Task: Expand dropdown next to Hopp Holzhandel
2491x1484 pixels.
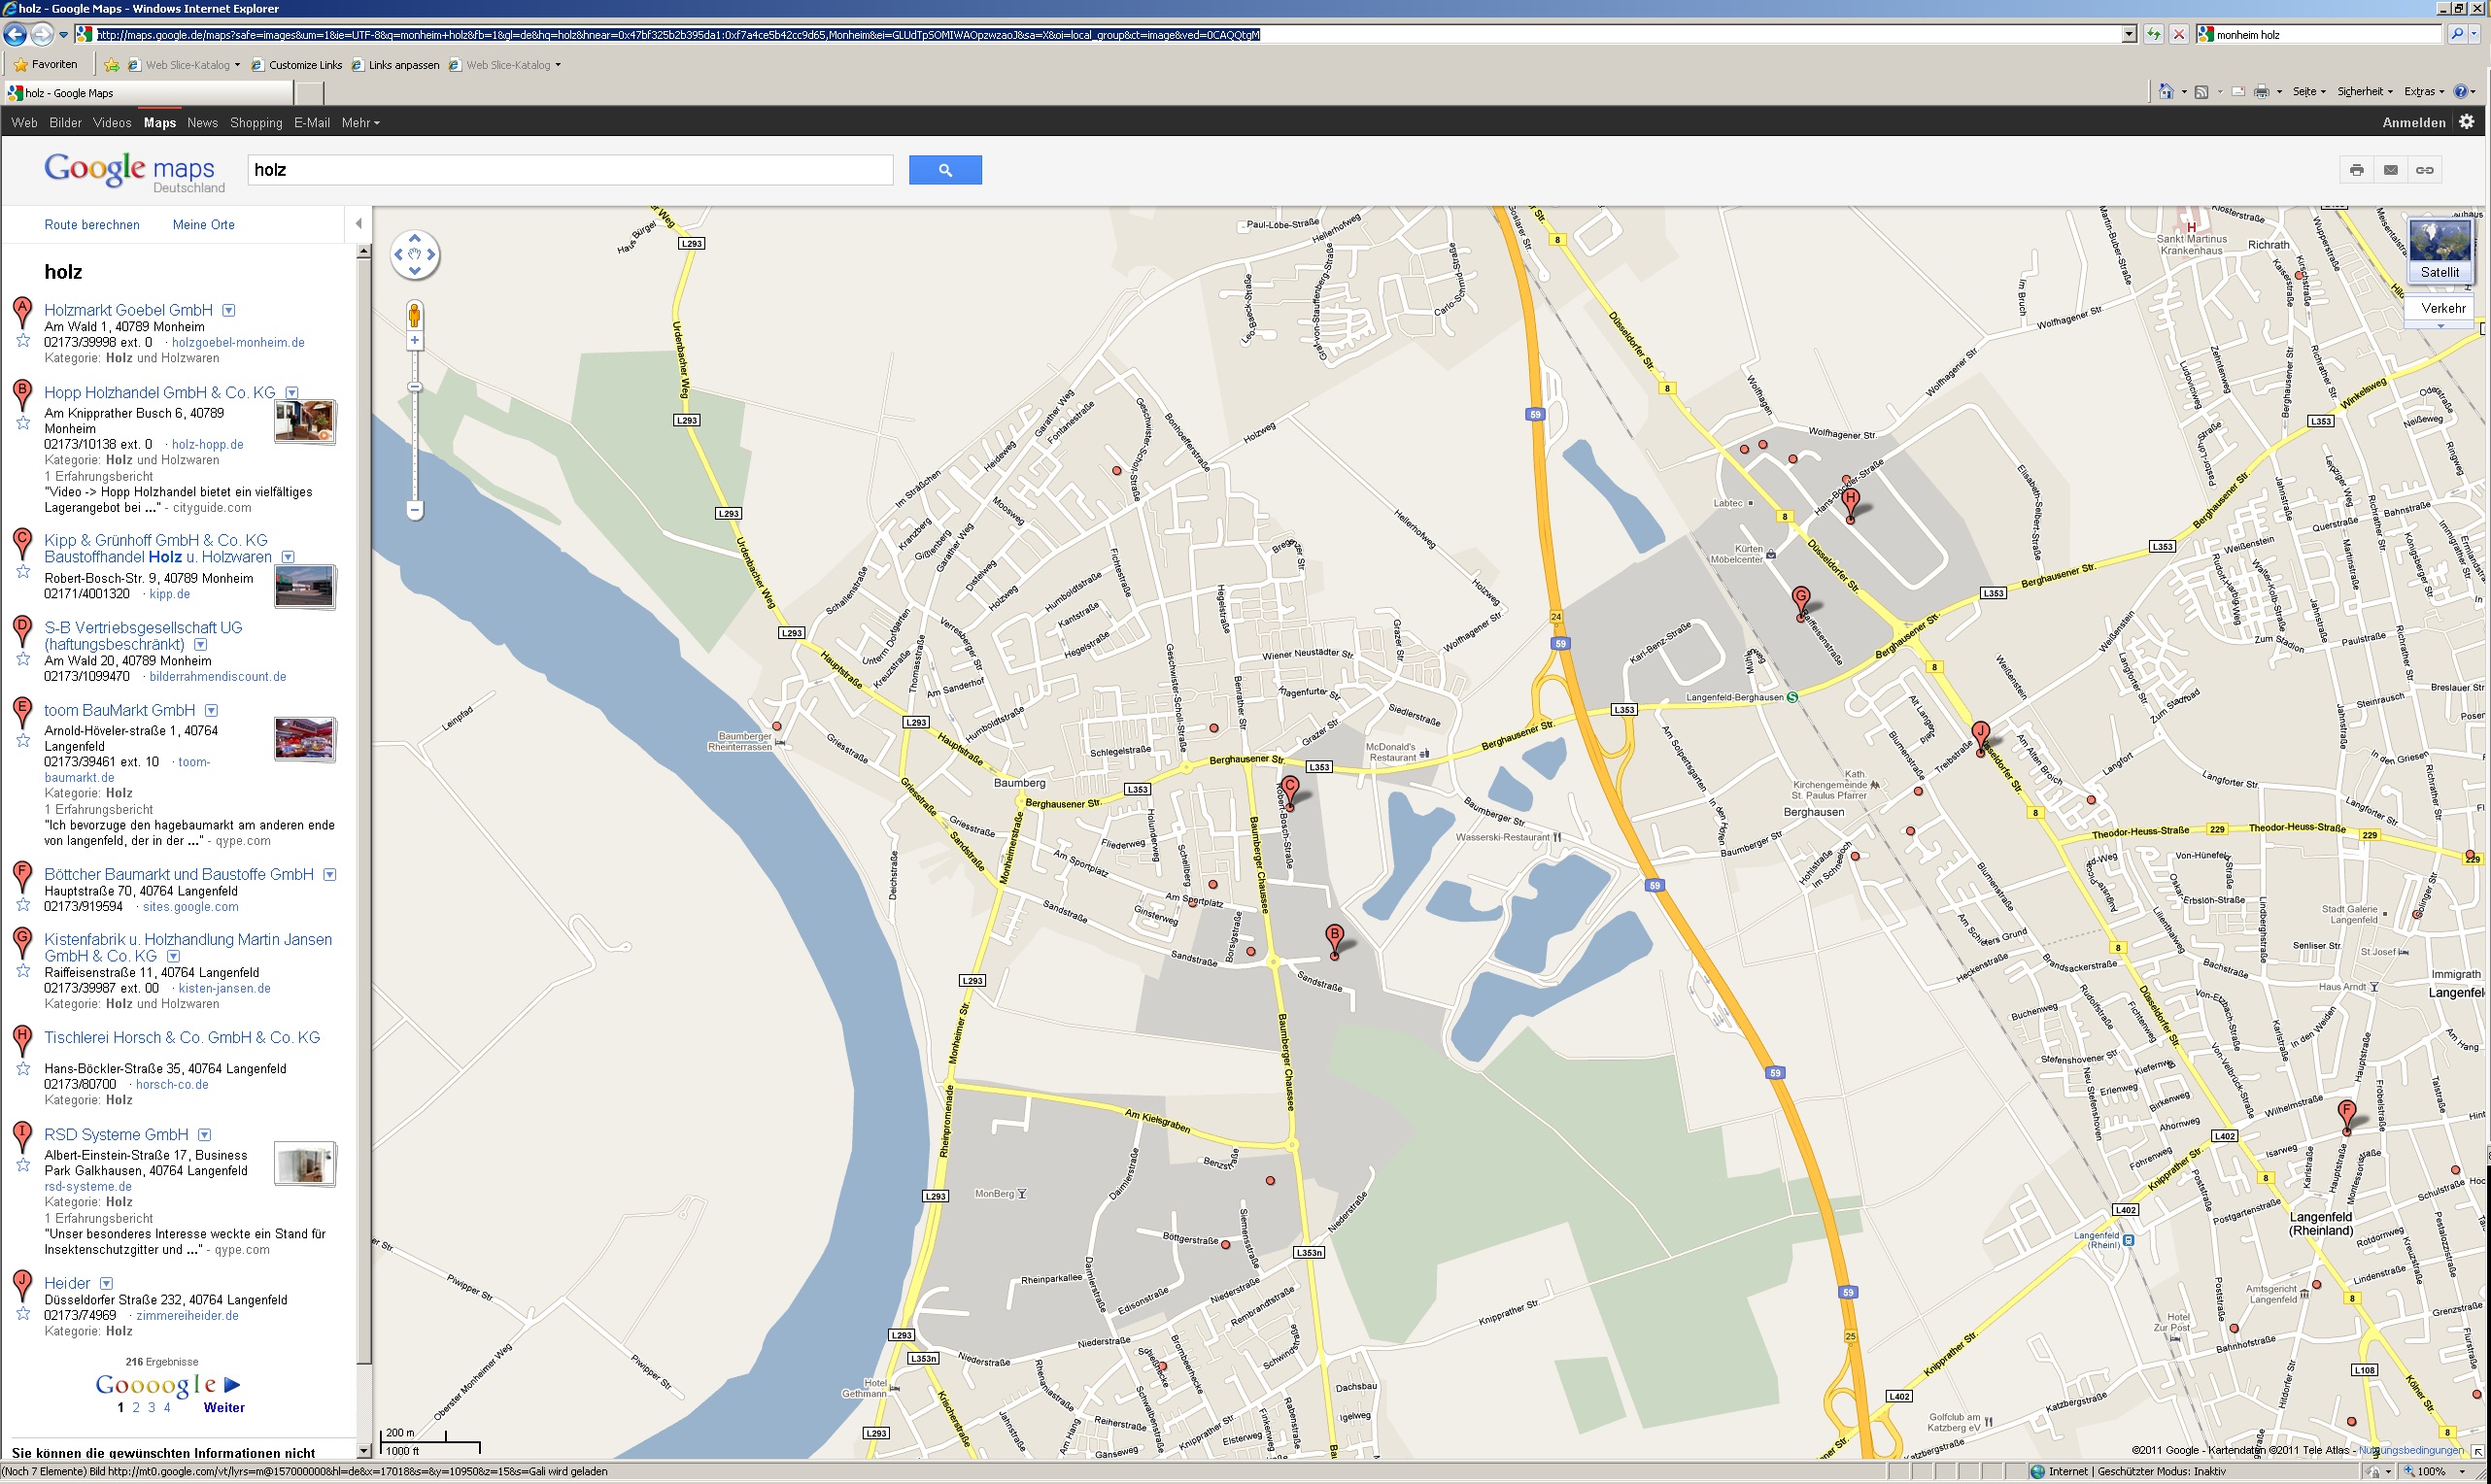Action: click(x=292, y=393)
